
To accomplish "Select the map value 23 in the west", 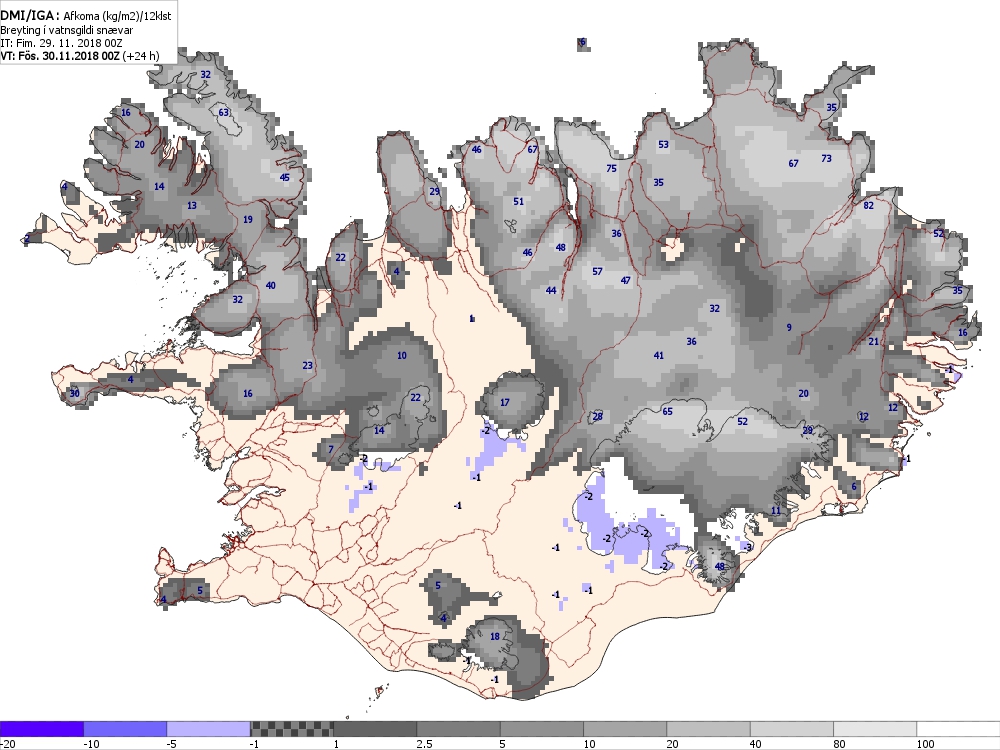I will 308,366.
